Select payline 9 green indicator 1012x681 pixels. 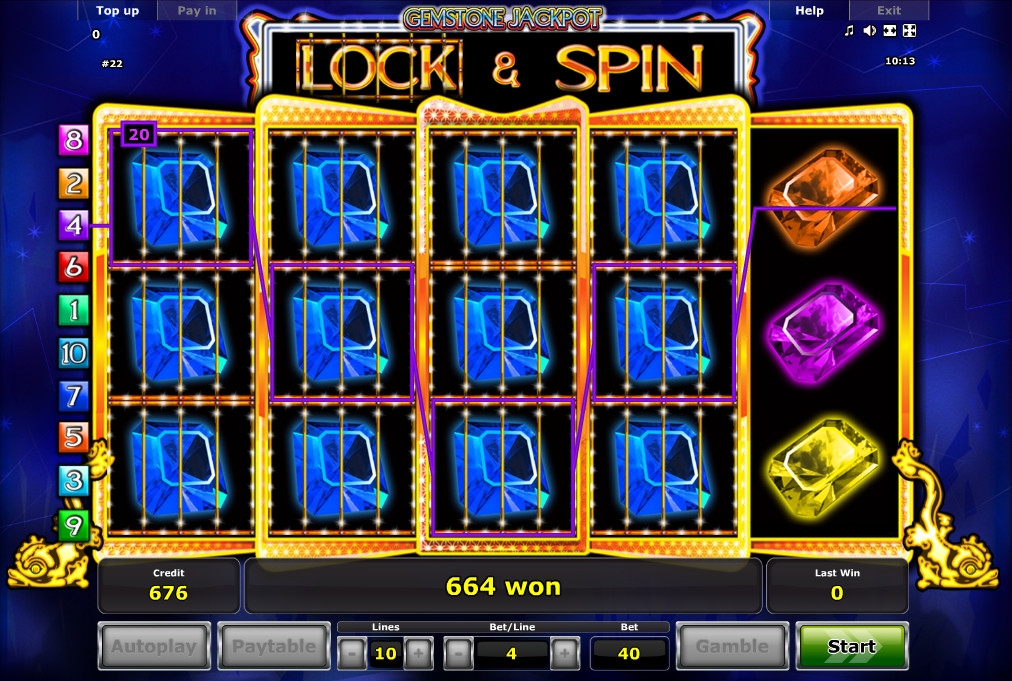[73, 525]
